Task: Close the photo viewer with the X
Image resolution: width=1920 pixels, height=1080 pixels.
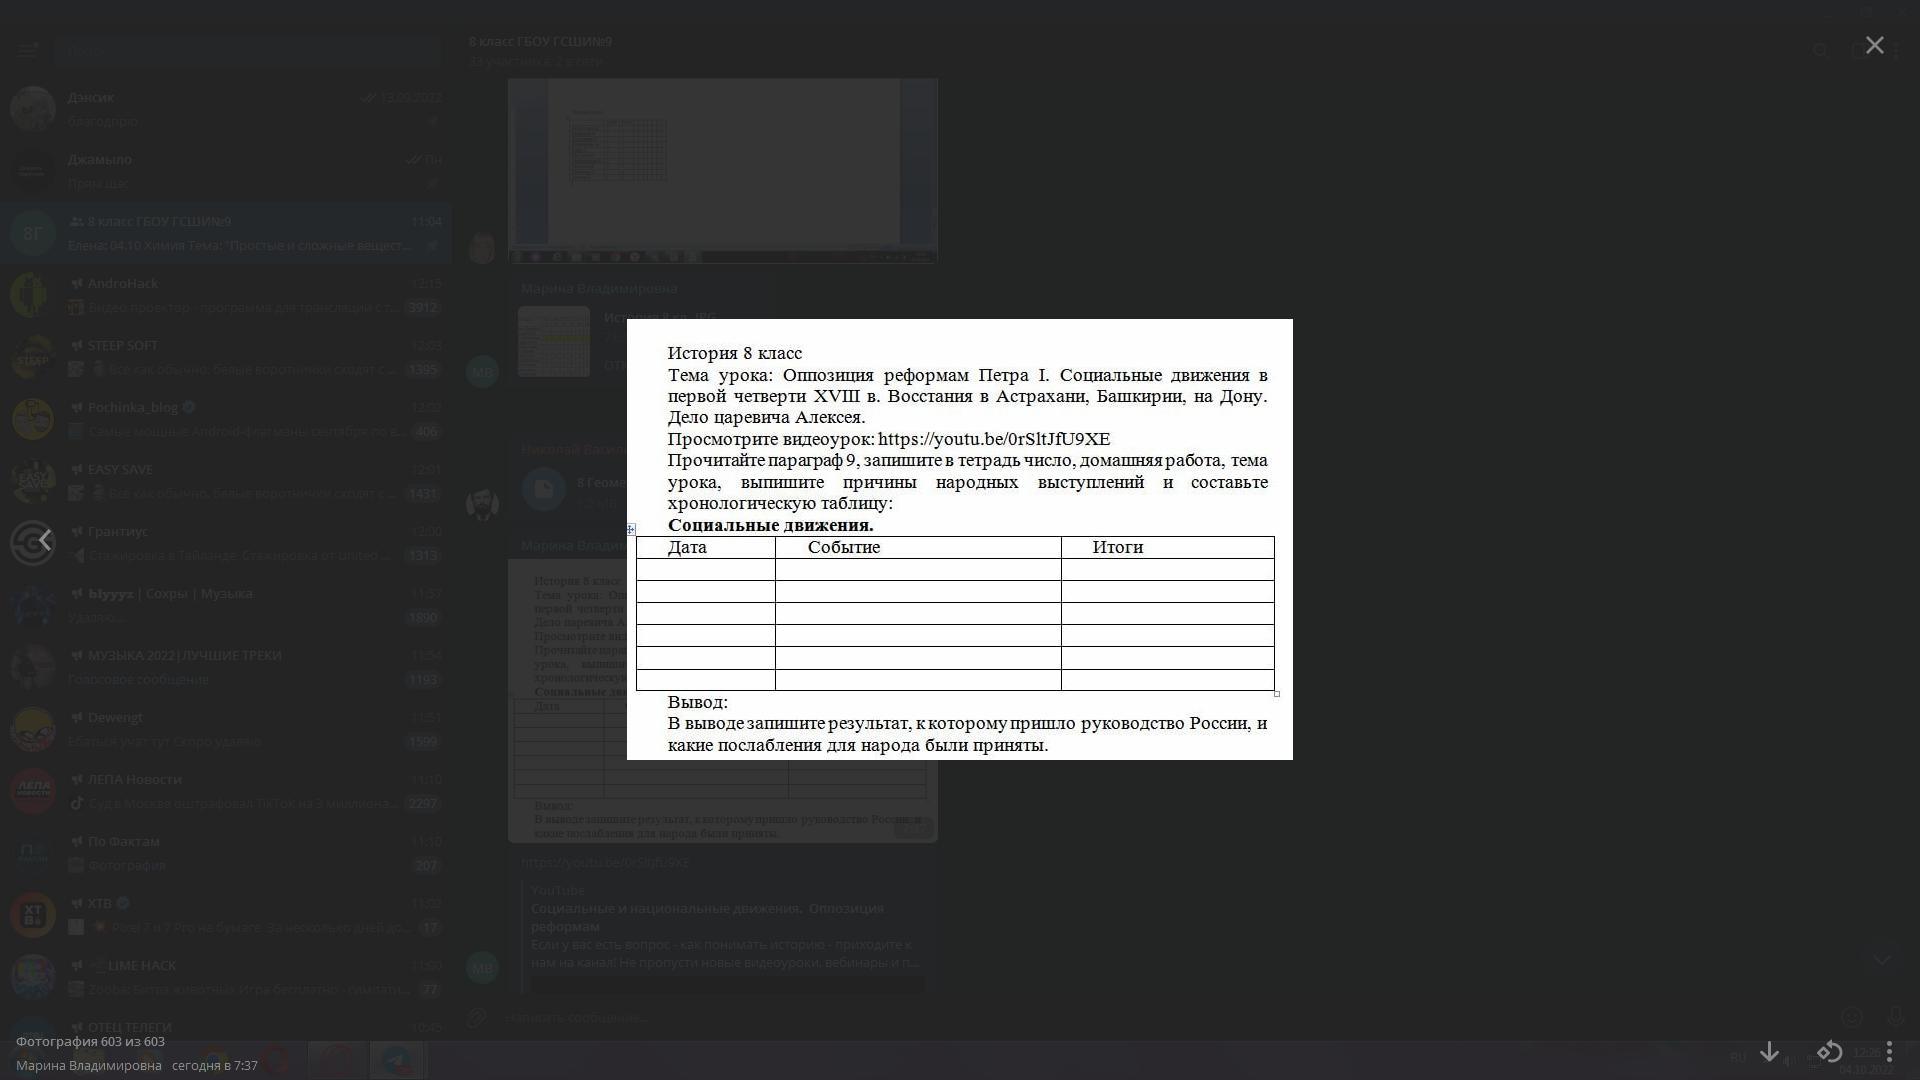Action: point(1874,46)
